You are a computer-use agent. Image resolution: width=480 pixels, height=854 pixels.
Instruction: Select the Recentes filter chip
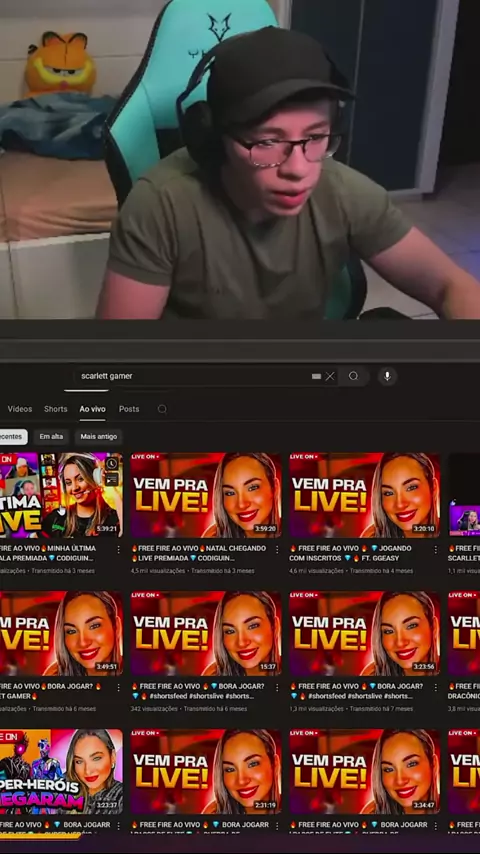[x=12, y=437]
